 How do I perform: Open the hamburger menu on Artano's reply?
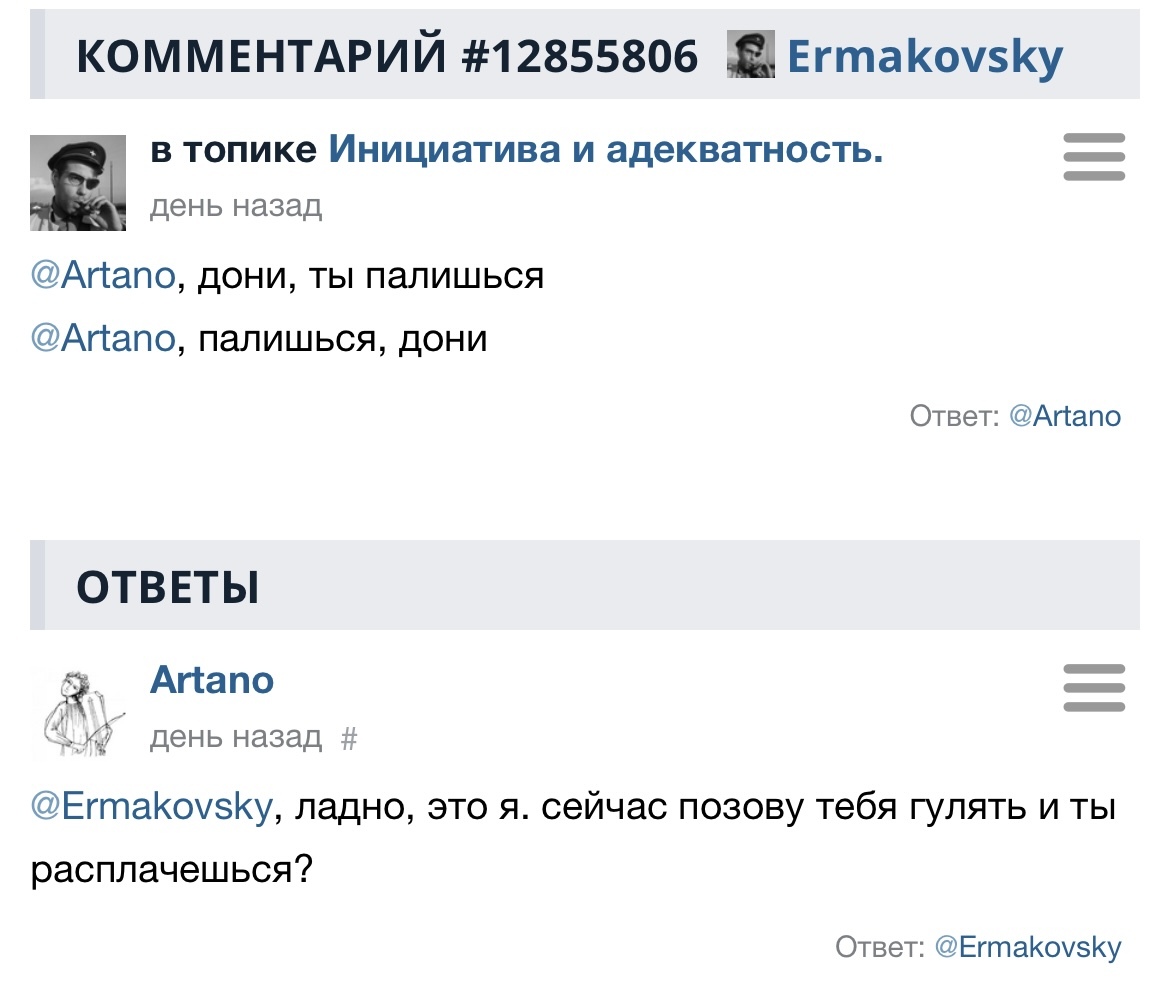pos(1093,688)
